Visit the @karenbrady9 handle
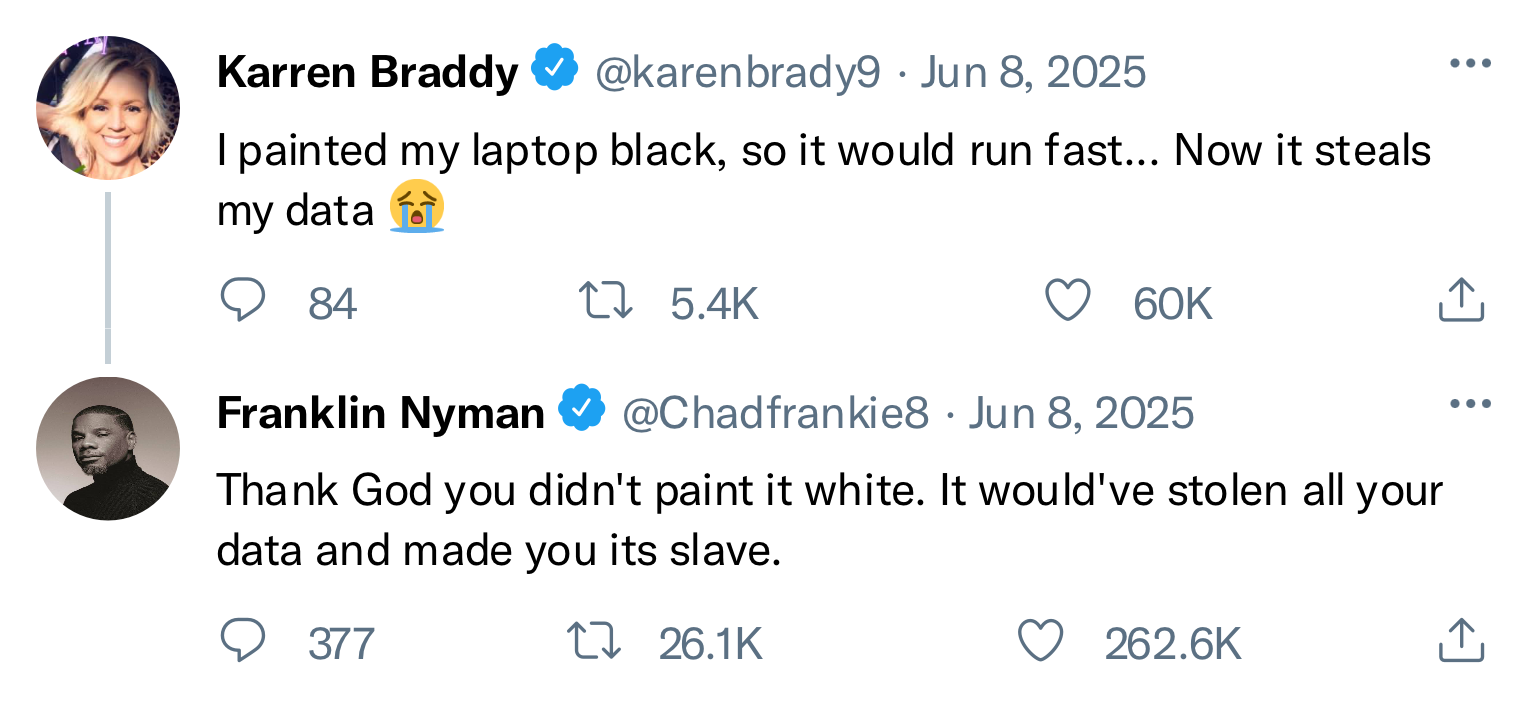The width and height of the screenshot is (1536, 705). 738,72
